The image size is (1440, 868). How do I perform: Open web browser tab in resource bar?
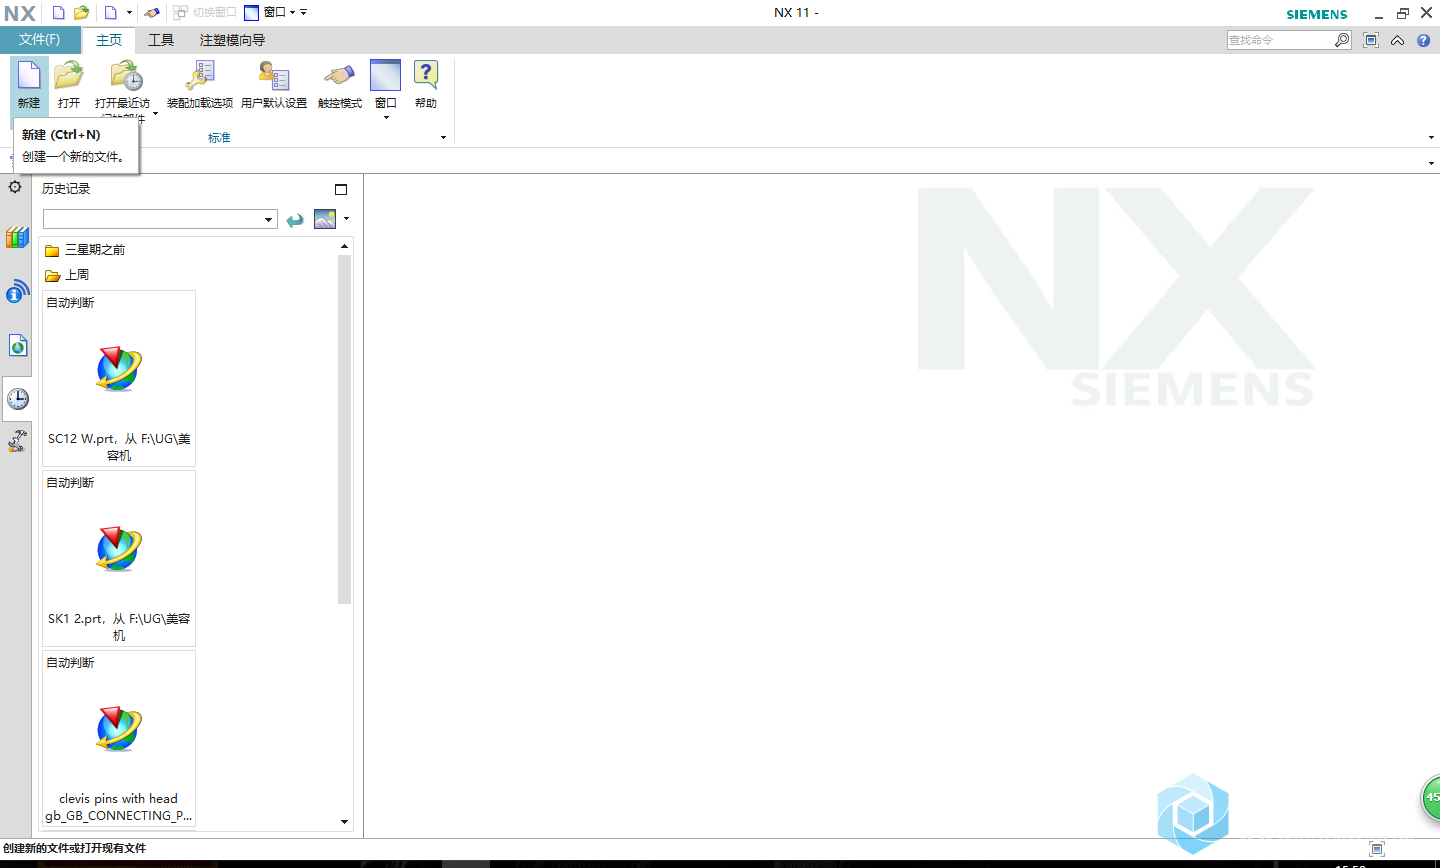17,345
